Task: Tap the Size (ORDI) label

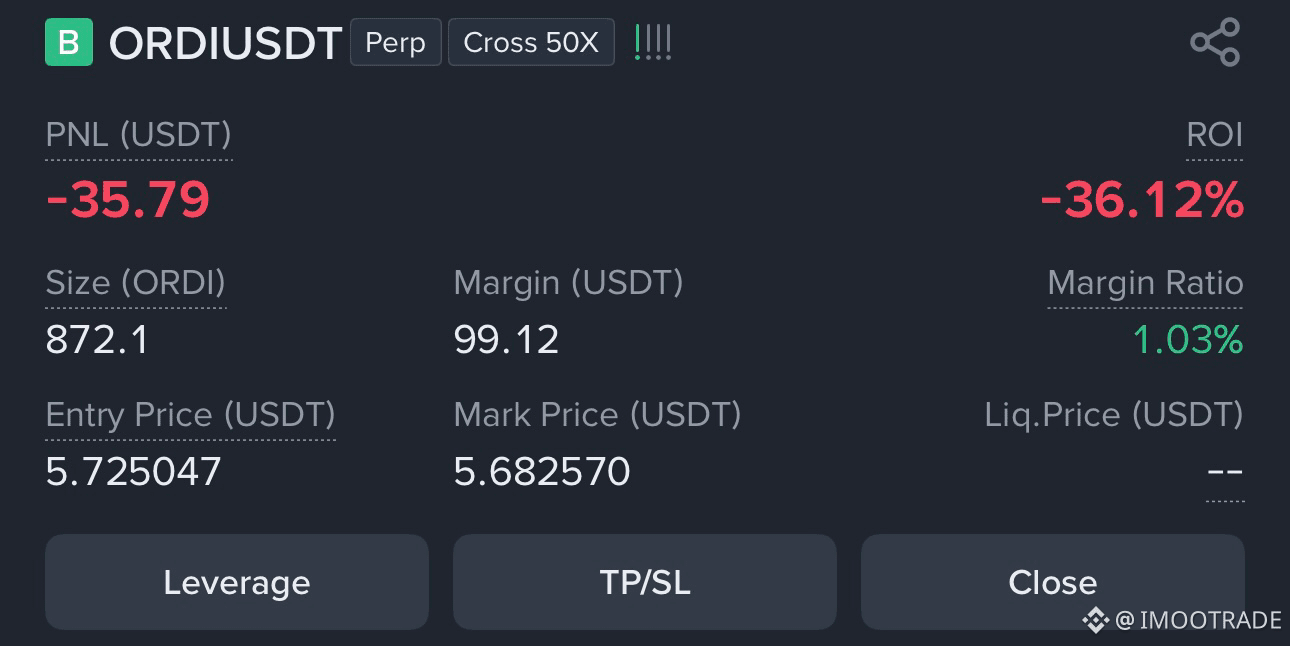Action: coord(136,283)
